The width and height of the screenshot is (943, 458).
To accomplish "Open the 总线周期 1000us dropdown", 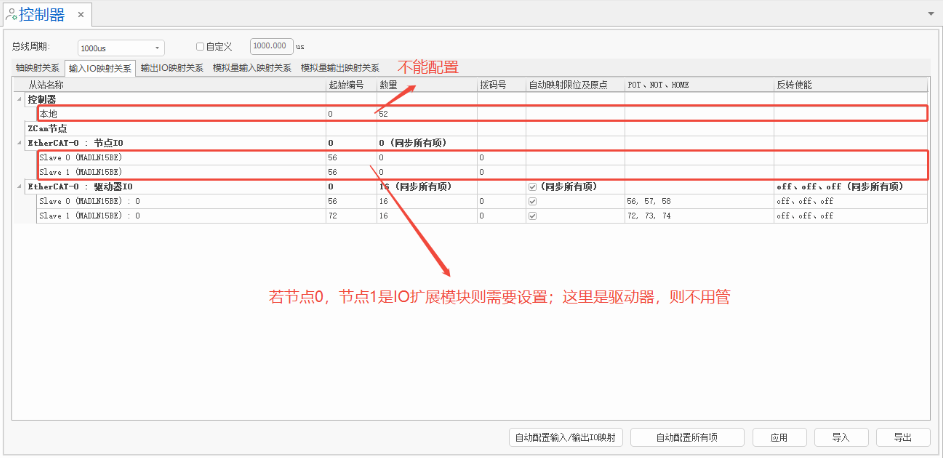I will coord(120,47).
